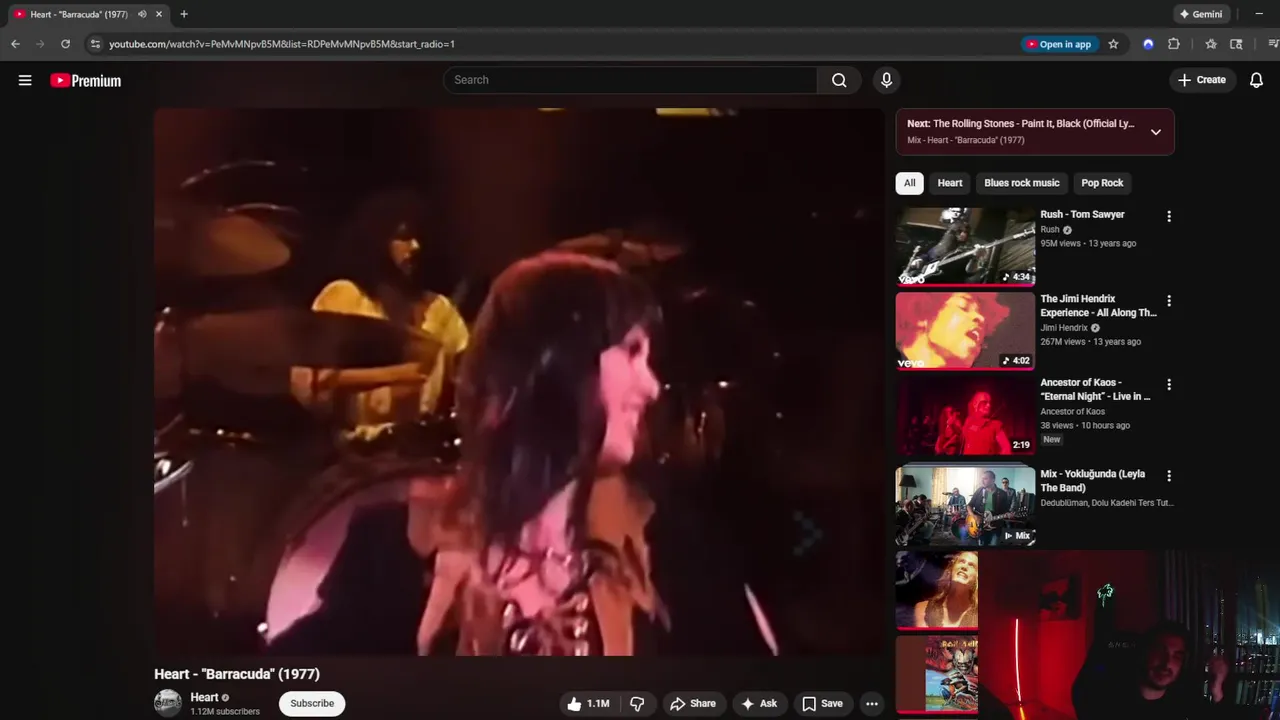1280x720 pixels.
Task: Open the browser bookmarks star-list icon
Action: tap(1211, 44)
